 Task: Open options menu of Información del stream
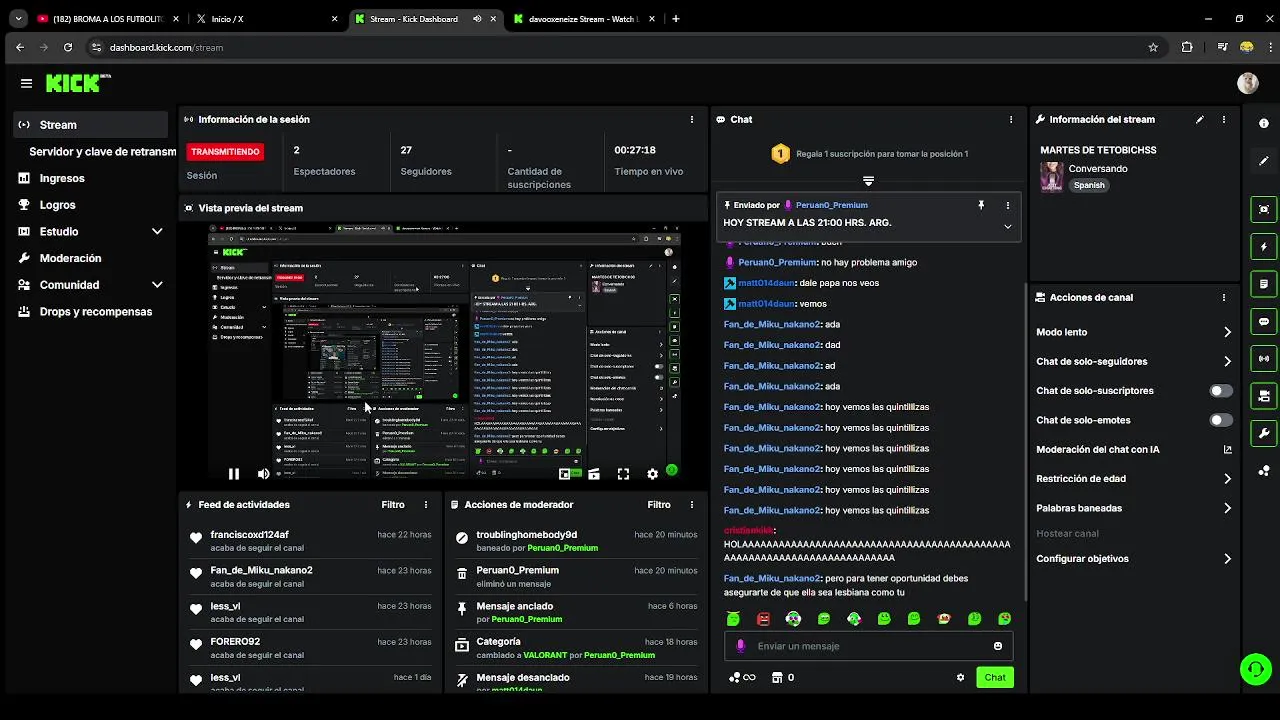click(1224, 119)
